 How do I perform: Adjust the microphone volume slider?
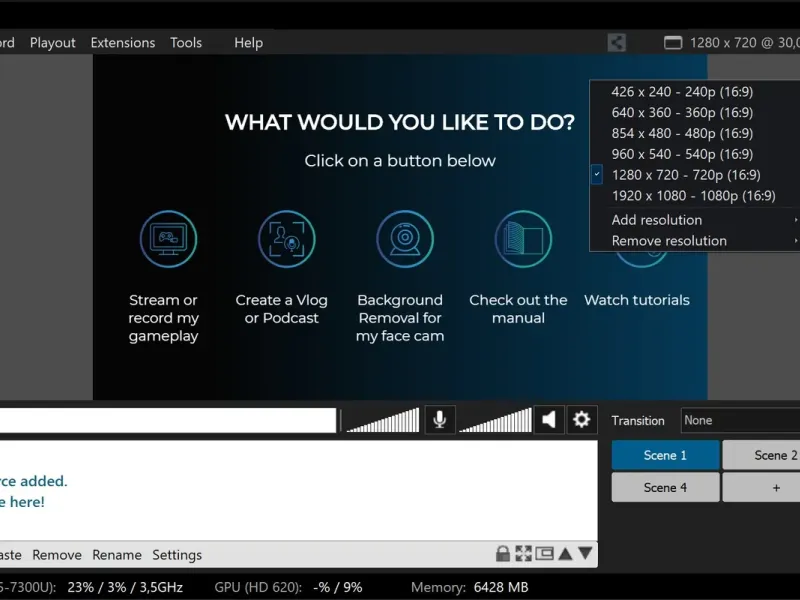[383, 420]
